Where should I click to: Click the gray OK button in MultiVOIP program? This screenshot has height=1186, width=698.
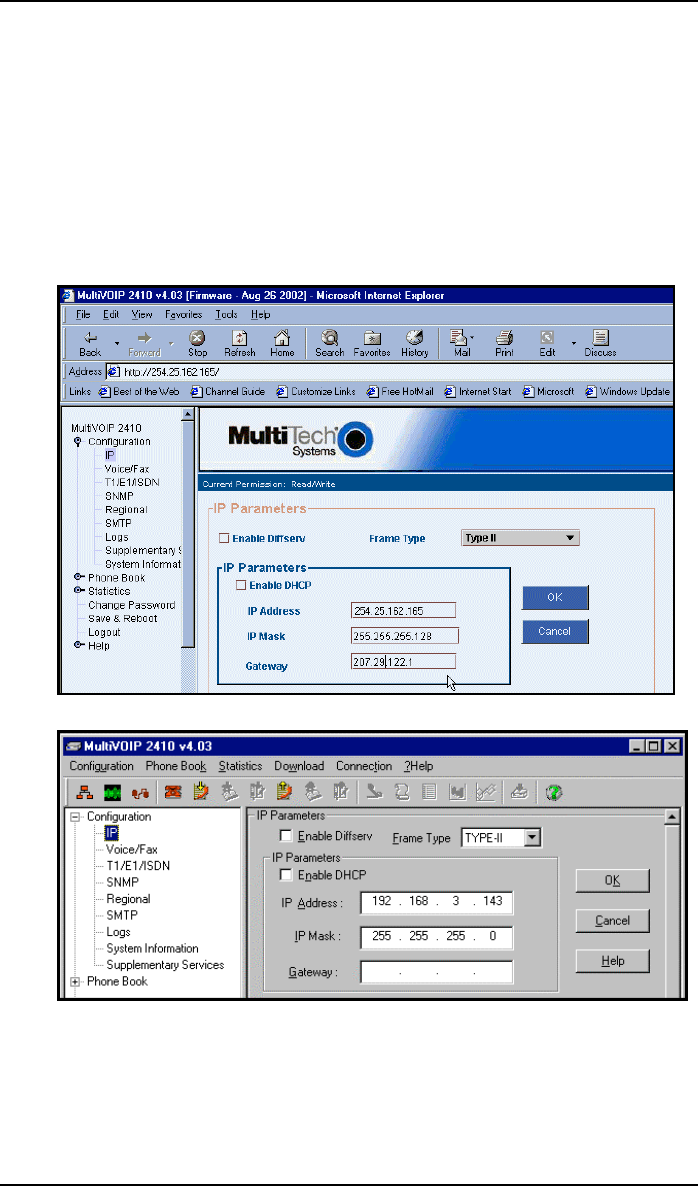click(x=613, y=881)
